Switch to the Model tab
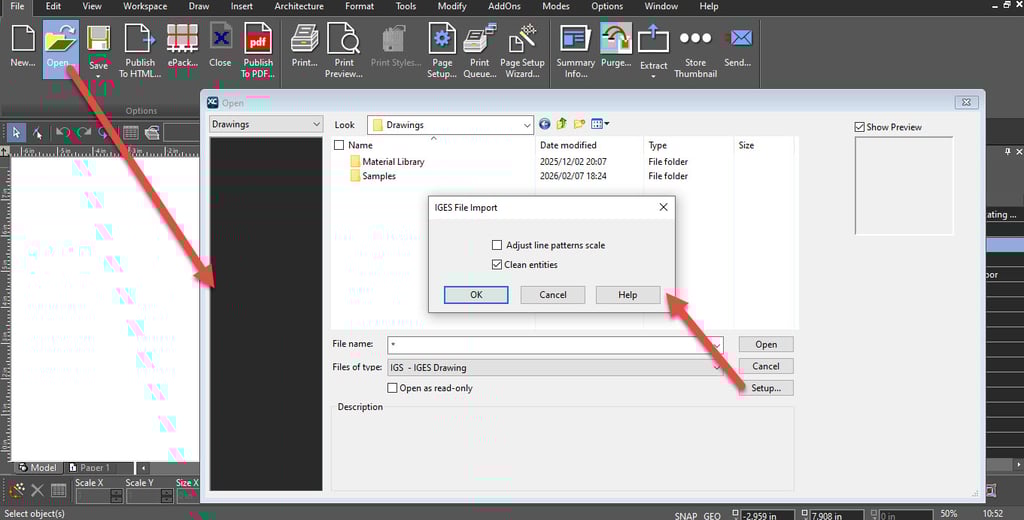 [38, 468]
